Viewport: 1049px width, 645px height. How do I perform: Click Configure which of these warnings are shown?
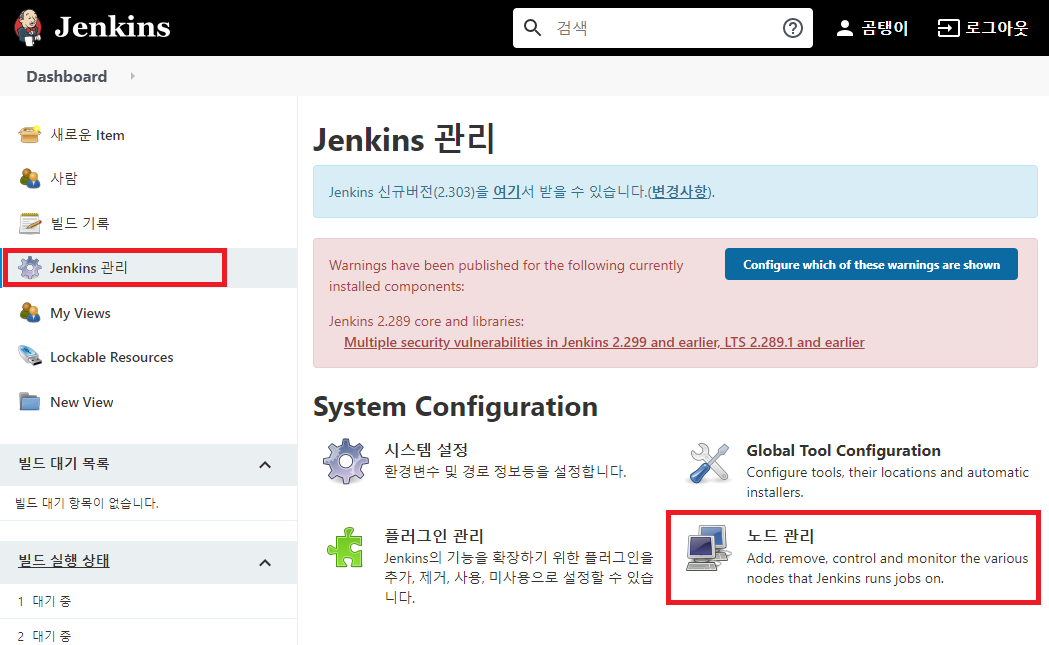tap(871, 264)
